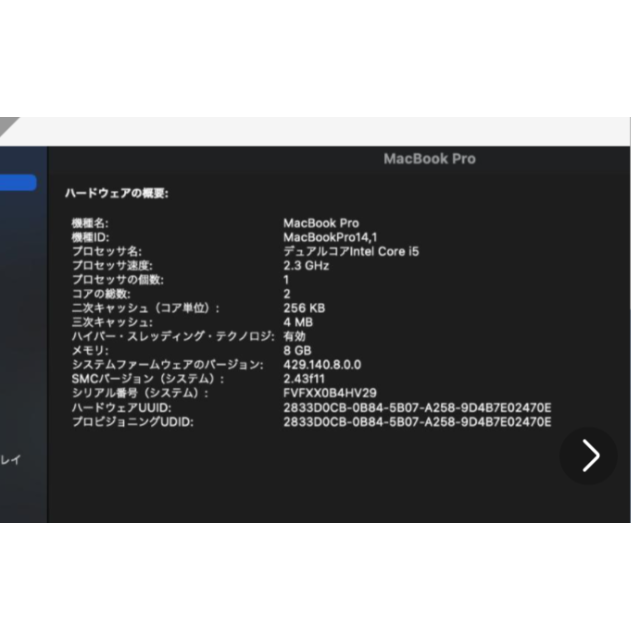Select the ハードウェアの概要 heading
The height and width of the screenshot is (640, 640).
tap(117, 193)
